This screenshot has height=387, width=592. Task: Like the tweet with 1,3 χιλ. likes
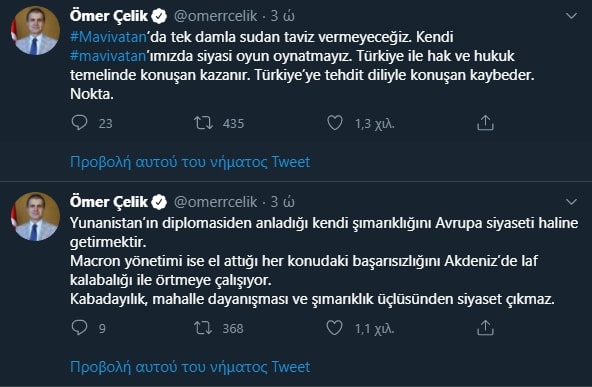pyautogui.click(x=335, y=123)
